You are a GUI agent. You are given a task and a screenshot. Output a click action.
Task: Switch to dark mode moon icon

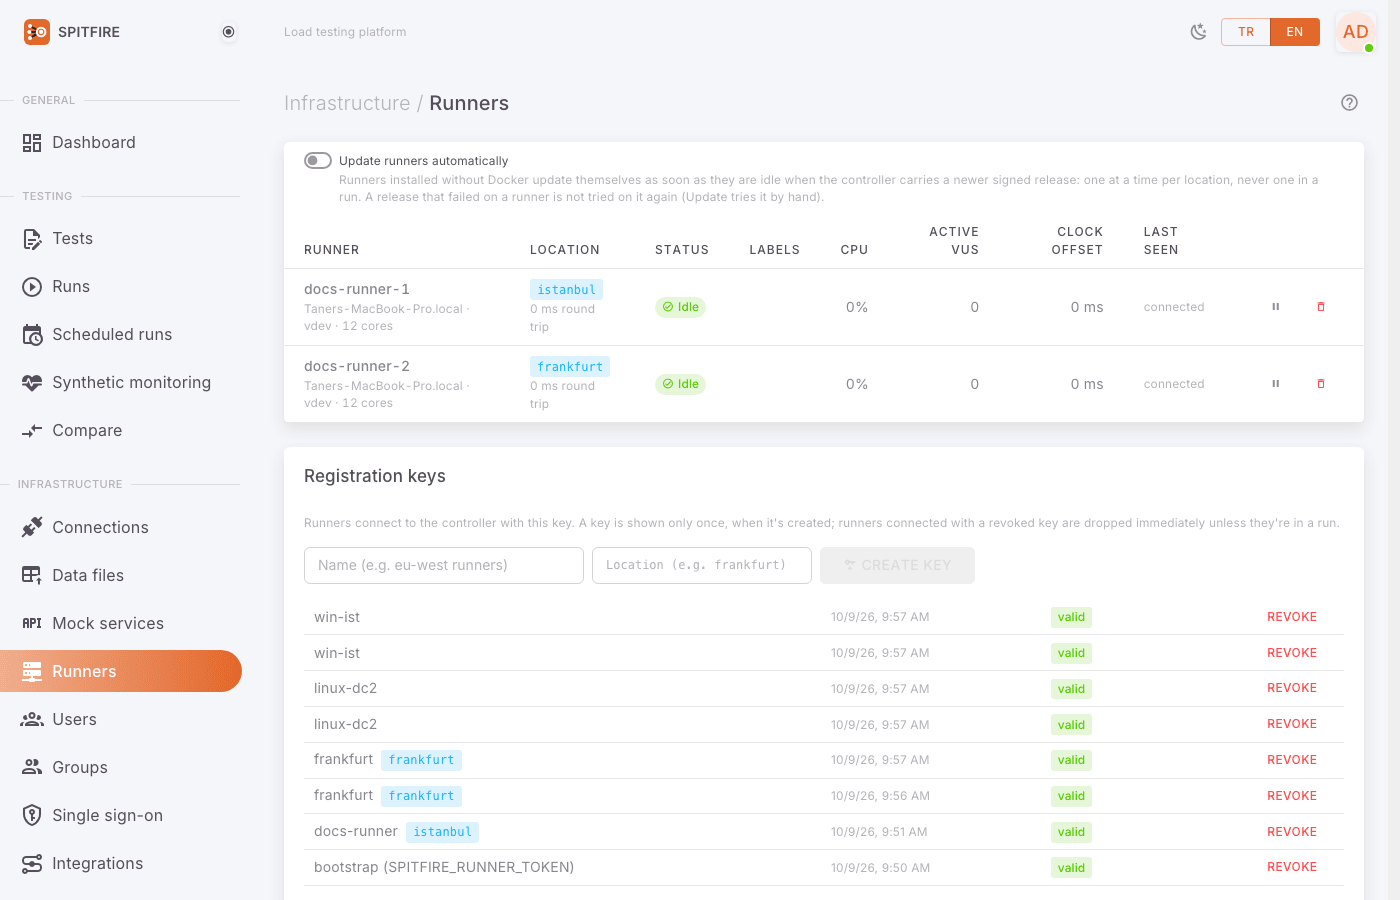[x=1198, y=32]
